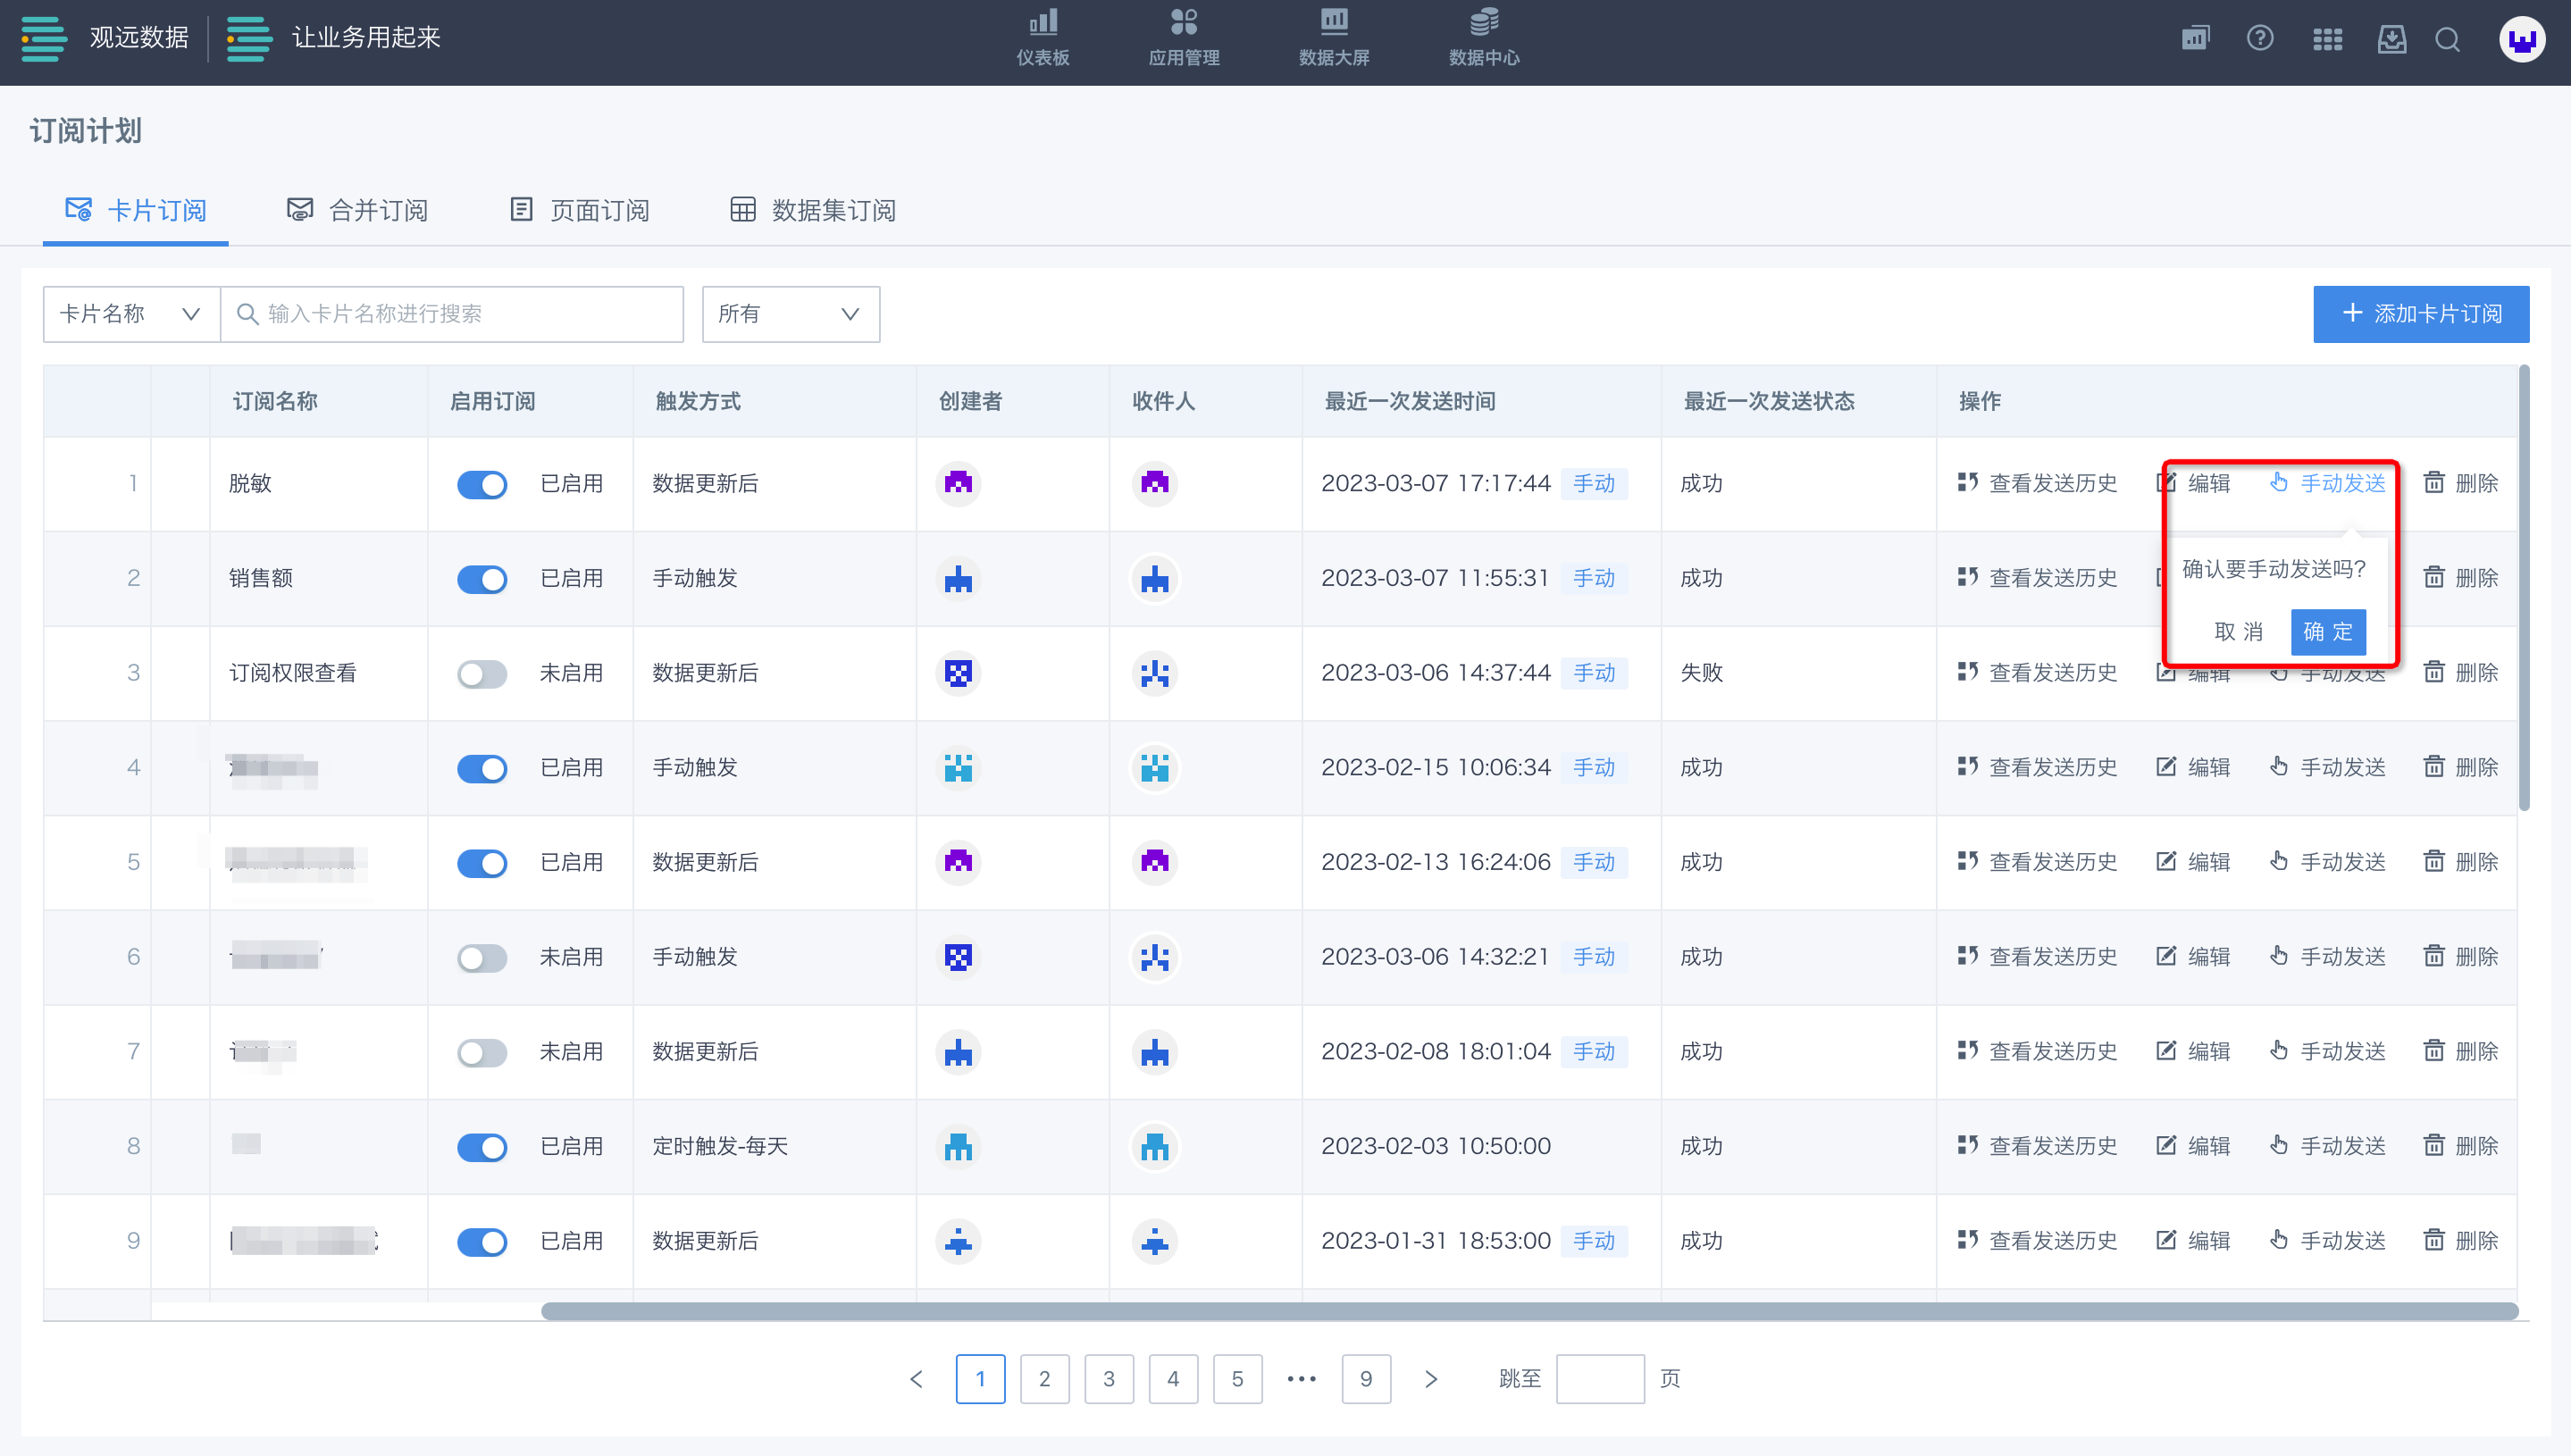The width and height of the screenshot is (2571, 1456).
Task: Click delete trash icon in row 2
Action: (2434, 577)
